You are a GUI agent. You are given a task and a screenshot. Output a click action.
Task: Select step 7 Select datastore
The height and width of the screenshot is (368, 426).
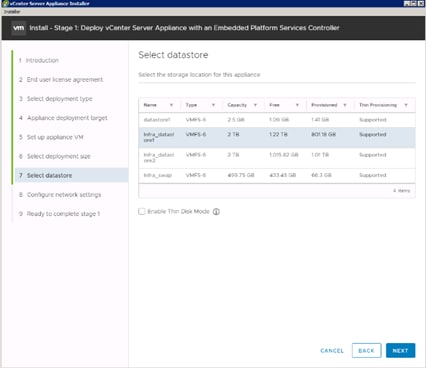pyautogui.click(x=71, y=175)
